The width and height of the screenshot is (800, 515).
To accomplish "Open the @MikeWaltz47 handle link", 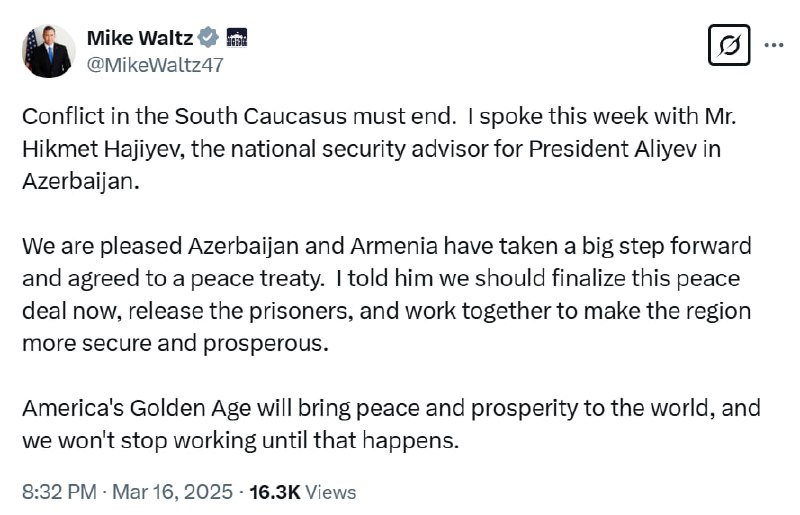I will [155, 65].
